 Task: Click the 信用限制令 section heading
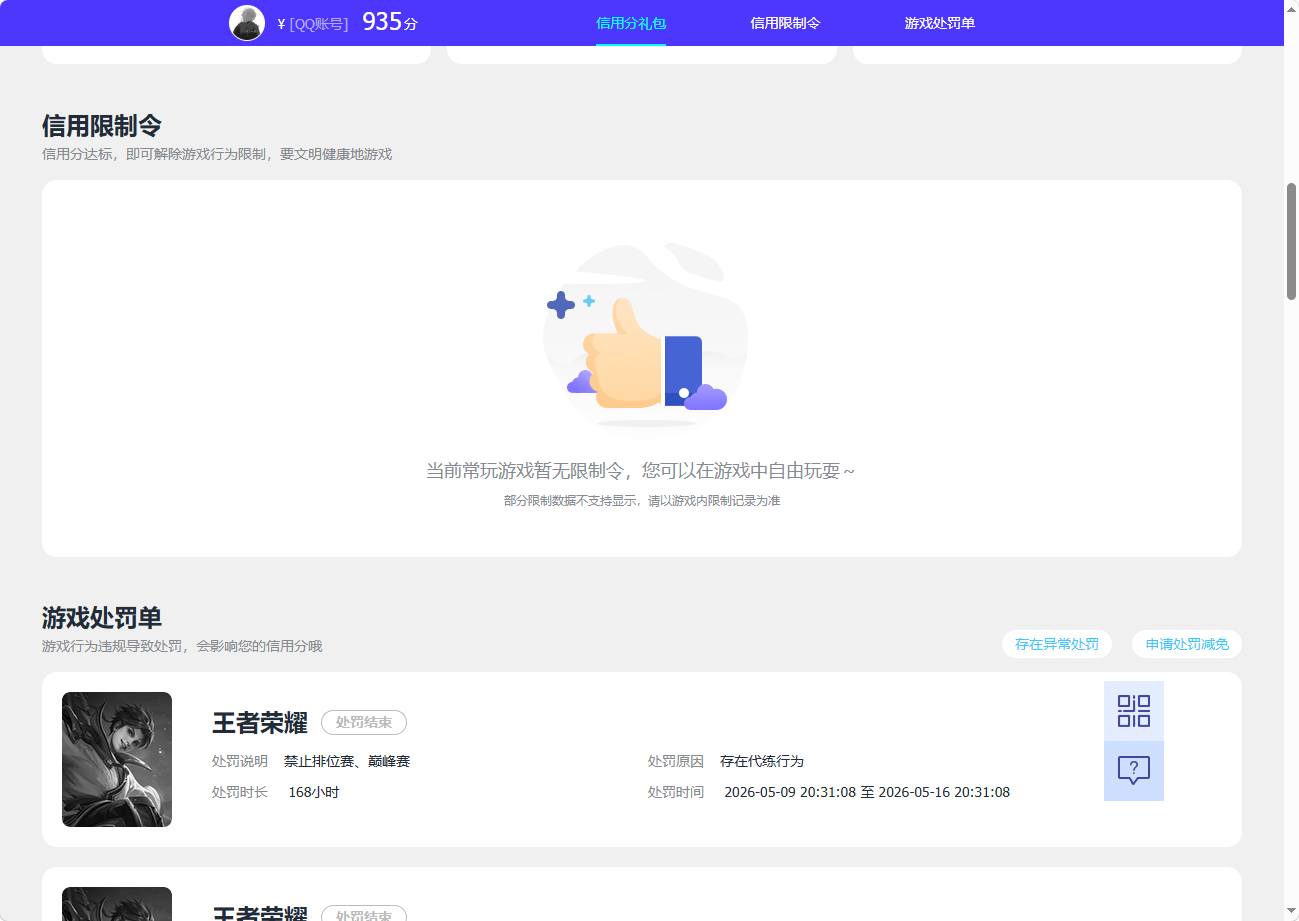click(102, 126)
